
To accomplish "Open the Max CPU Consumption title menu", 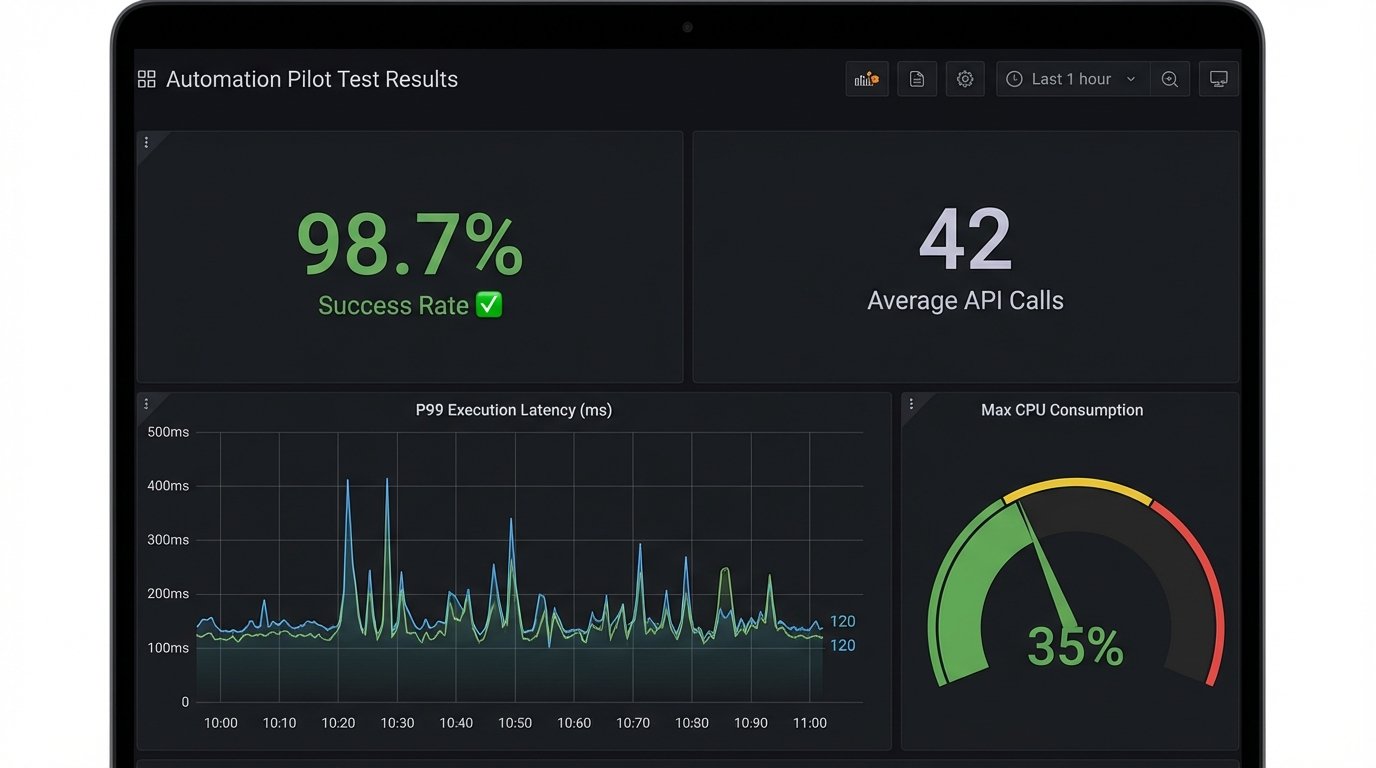I will [1061, 409].
